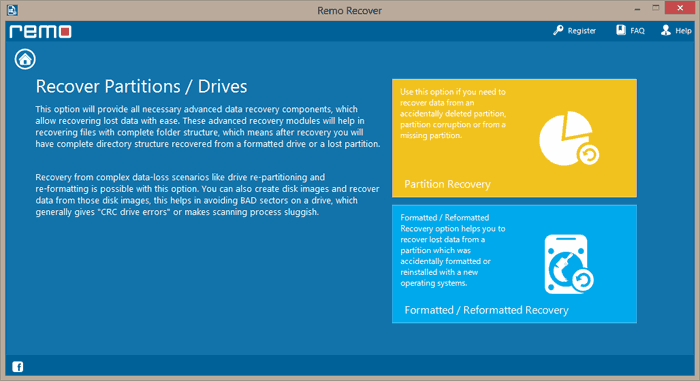This screenshot has width=700, height=381.
Task: Close the Remo Recover window
Action: click(680, 8)
